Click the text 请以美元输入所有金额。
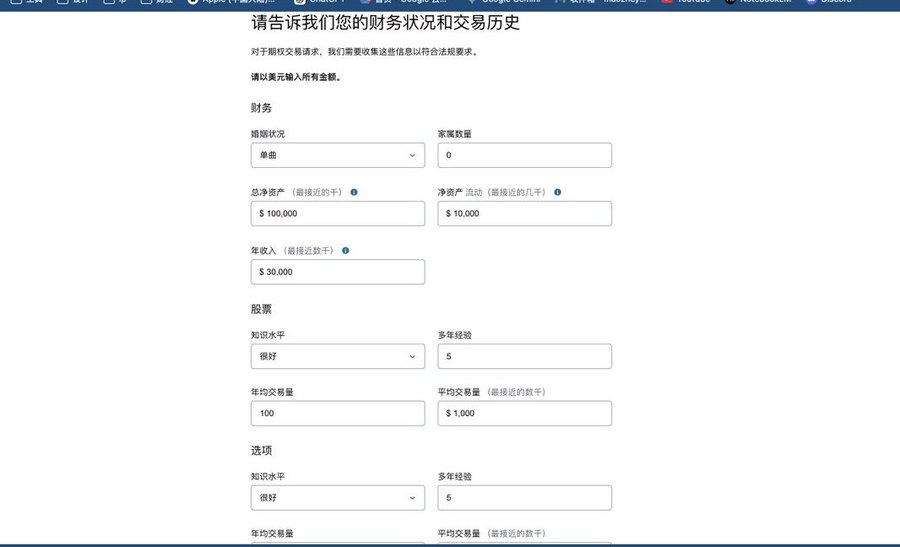This screenshot has width=900, height=547. point(297,77)
